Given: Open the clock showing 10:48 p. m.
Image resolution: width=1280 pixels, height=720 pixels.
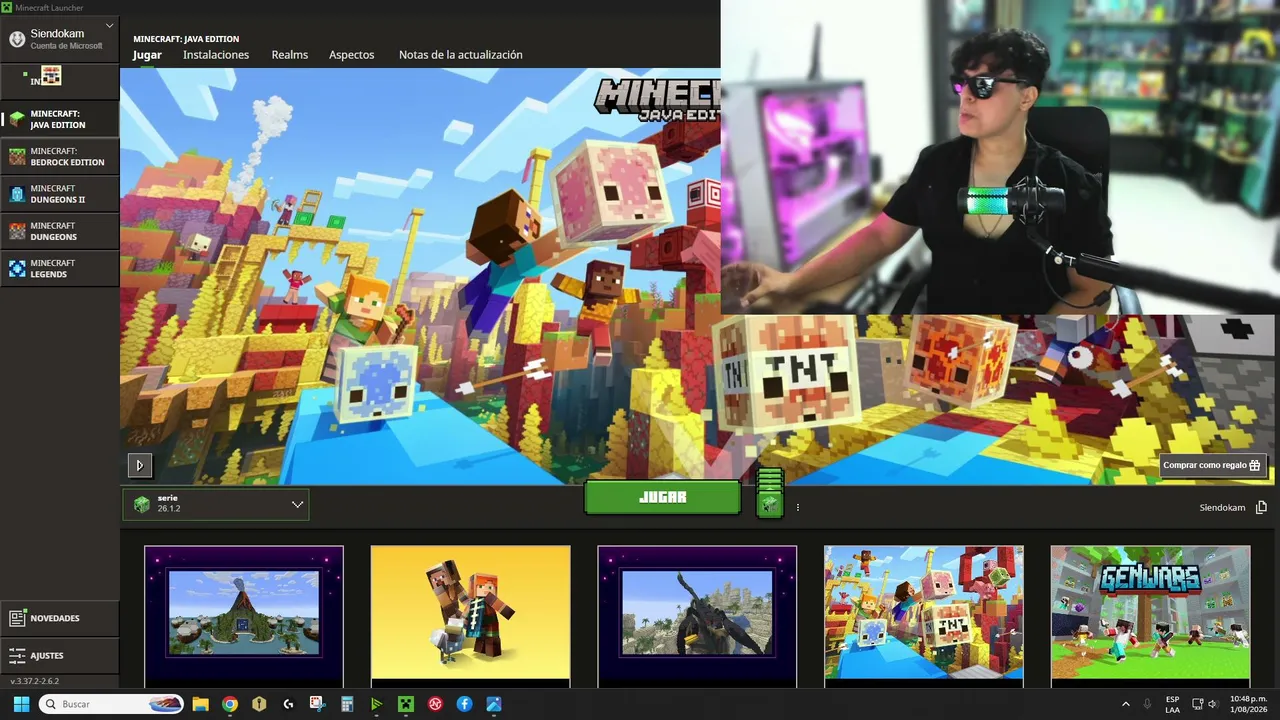Looking at the screenshot, I should pyautogui.click(x=1249, y=704).
